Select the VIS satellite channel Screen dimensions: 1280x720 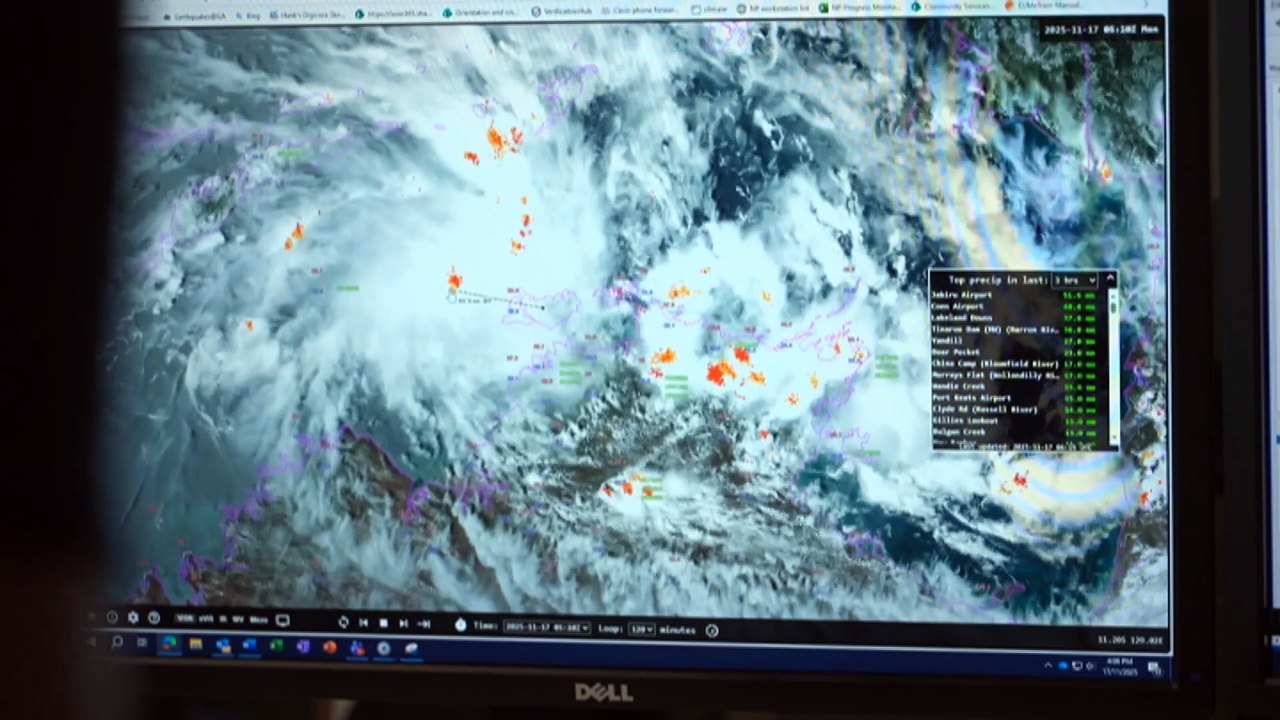[x=183, y=619]
